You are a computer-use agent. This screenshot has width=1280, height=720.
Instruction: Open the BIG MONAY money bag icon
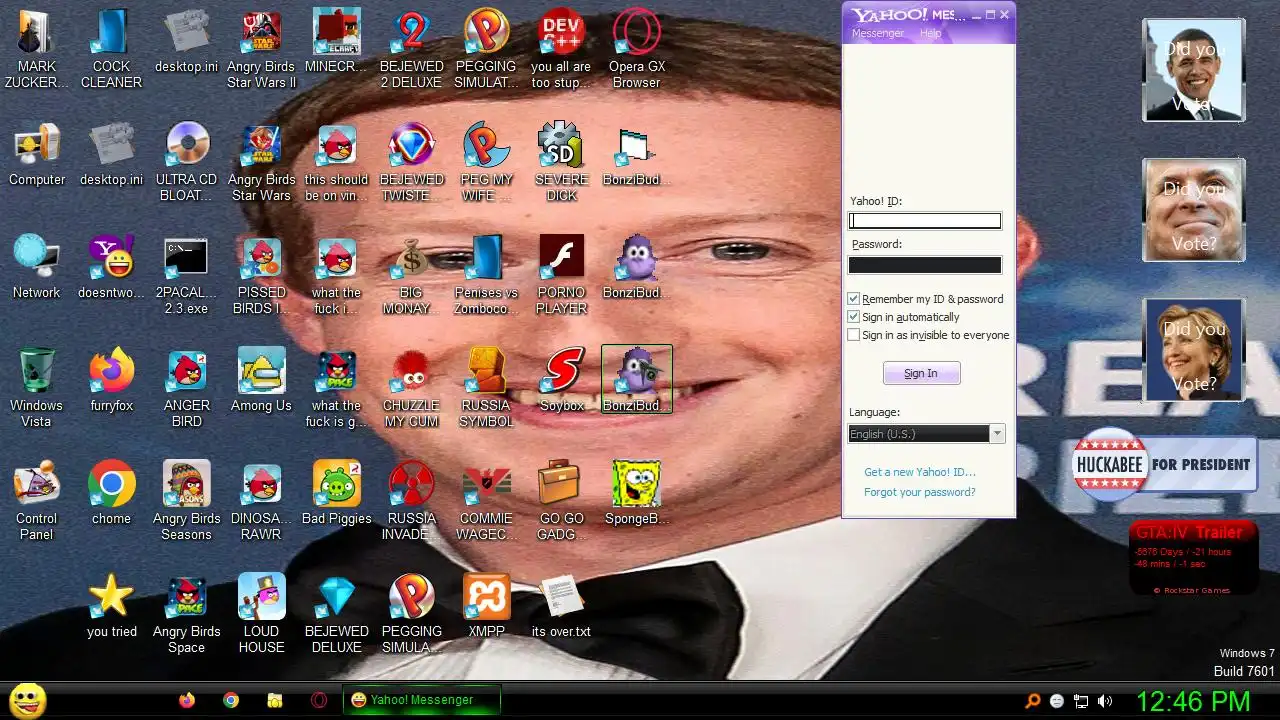pos(412,274)
